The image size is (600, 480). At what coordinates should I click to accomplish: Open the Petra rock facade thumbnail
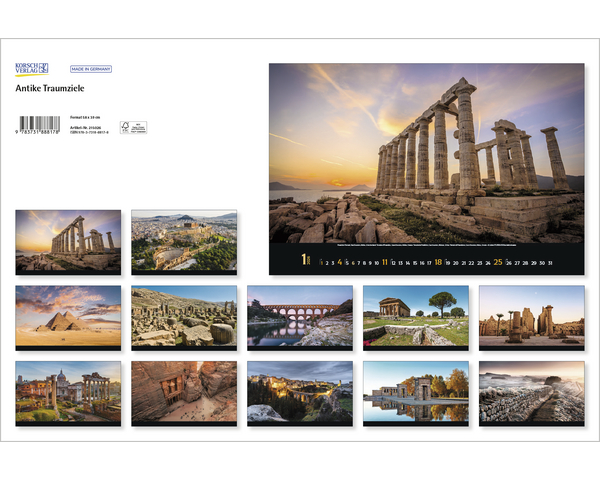[x=184, y=391]
